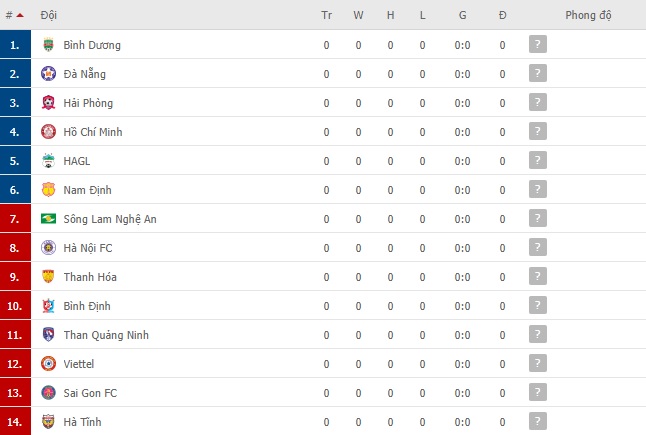Viewport: 646px width, 435px height.
Task: Click the Tr matches played column header
Action: pos(326,15)
